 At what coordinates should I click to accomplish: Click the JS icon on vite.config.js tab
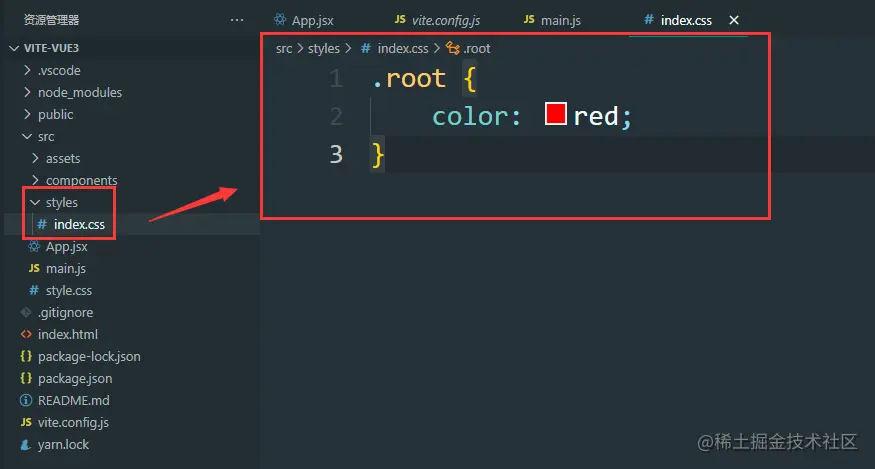[x=400, y=20]
